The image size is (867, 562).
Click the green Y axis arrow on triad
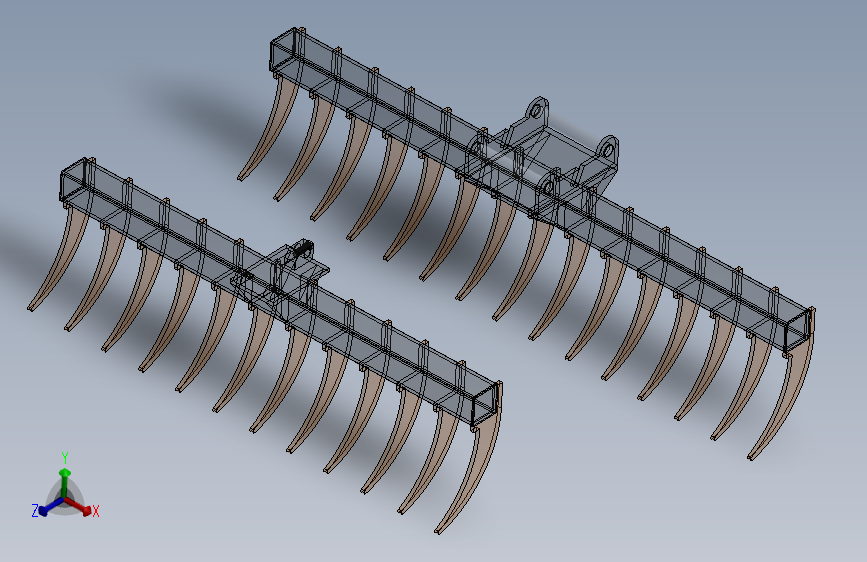[x=65, y=482]
